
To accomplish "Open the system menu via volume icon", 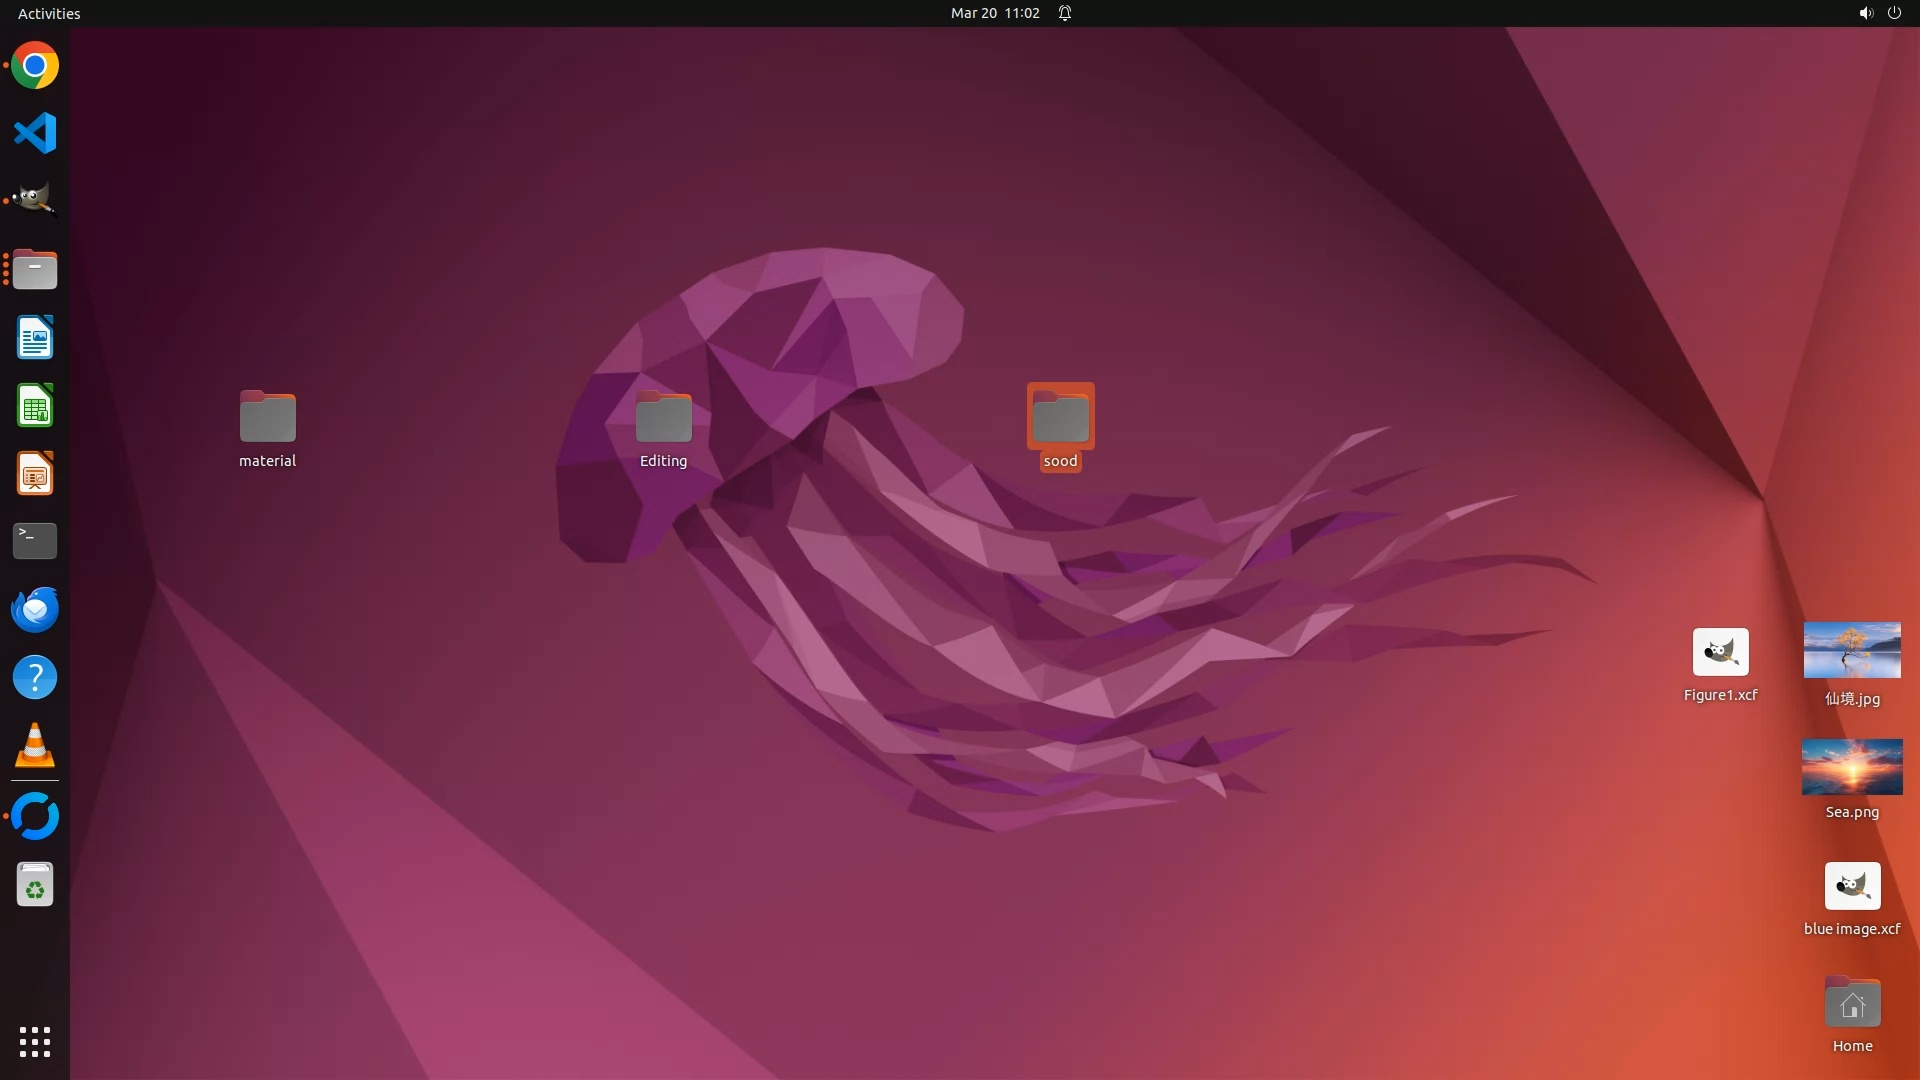I will (x=1865, y=13).
